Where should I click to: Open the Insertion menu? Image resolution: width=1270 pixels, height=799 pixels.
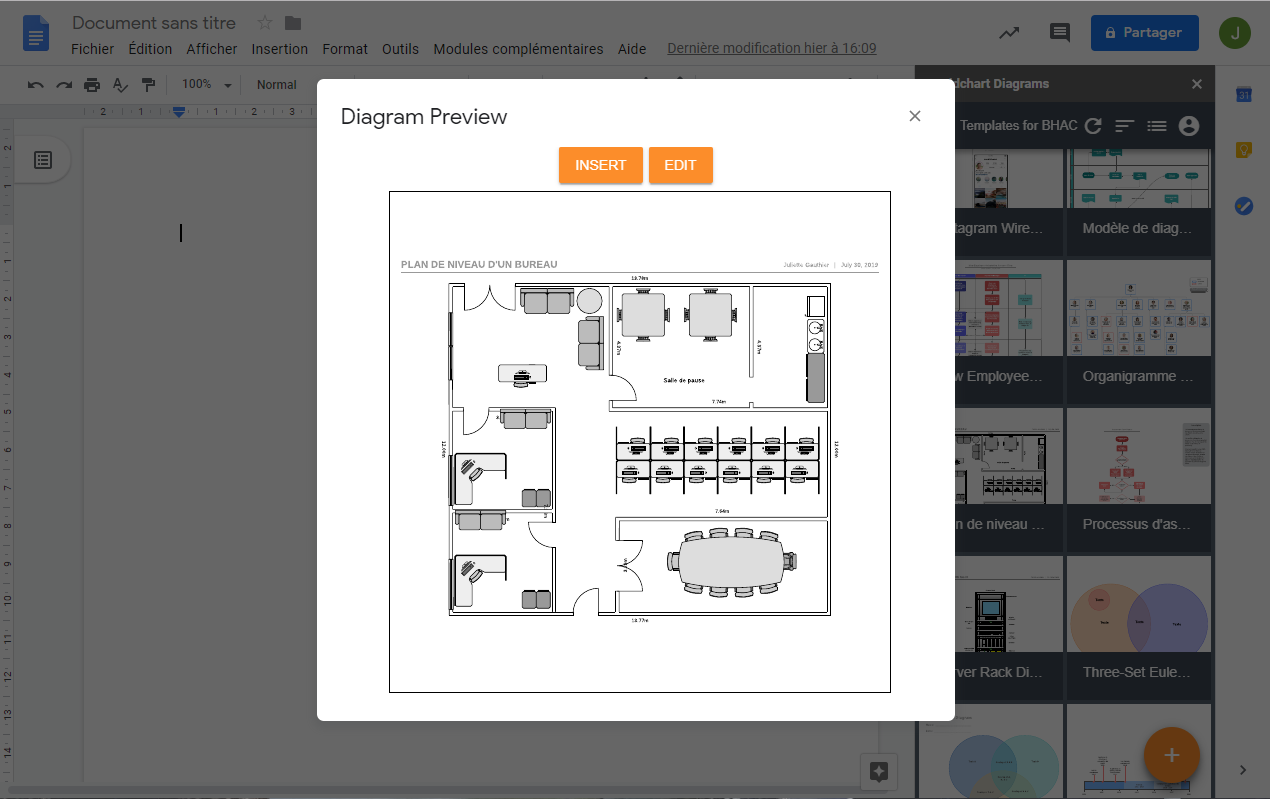[279, 48]
